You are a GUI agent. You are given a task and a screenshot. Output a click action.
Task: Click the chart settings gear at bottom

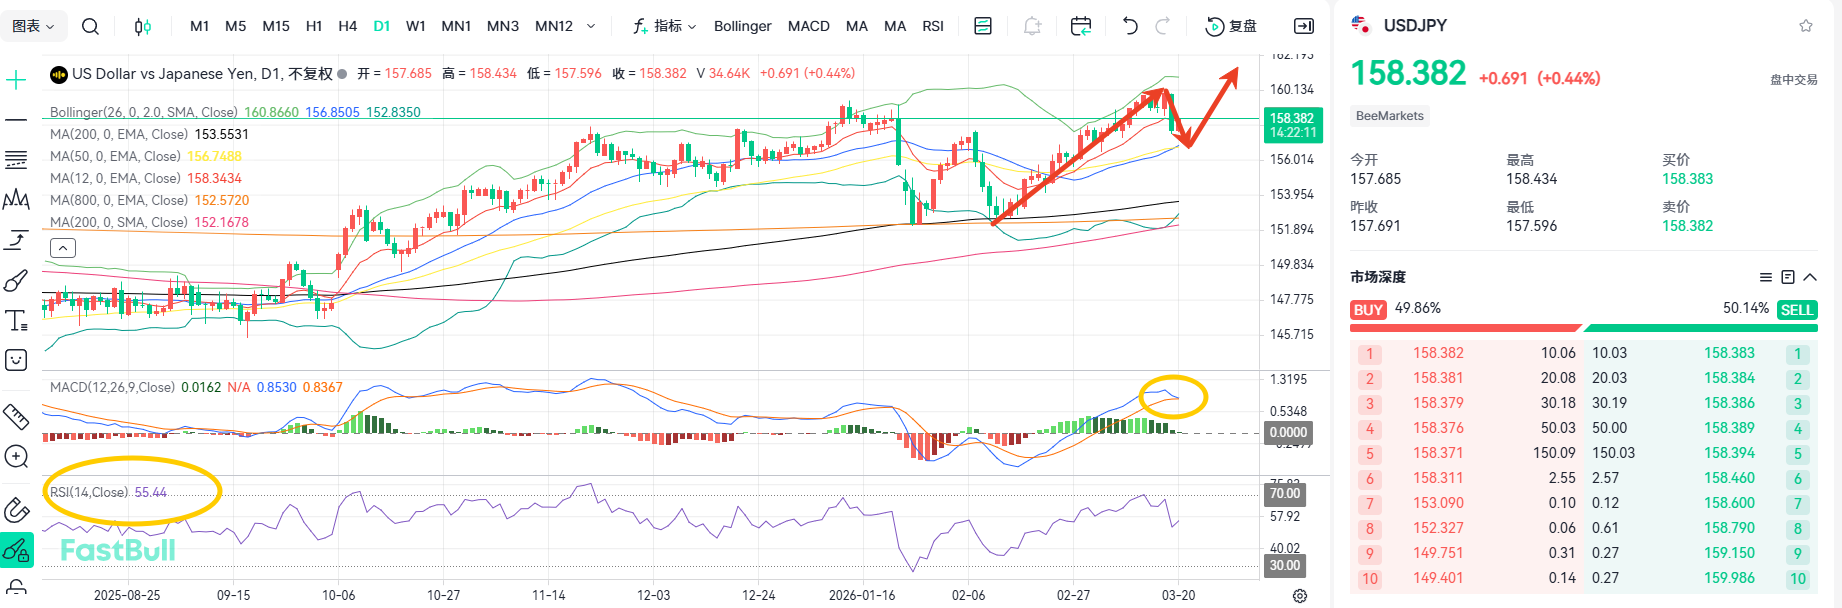click(x=1299, y=596)
